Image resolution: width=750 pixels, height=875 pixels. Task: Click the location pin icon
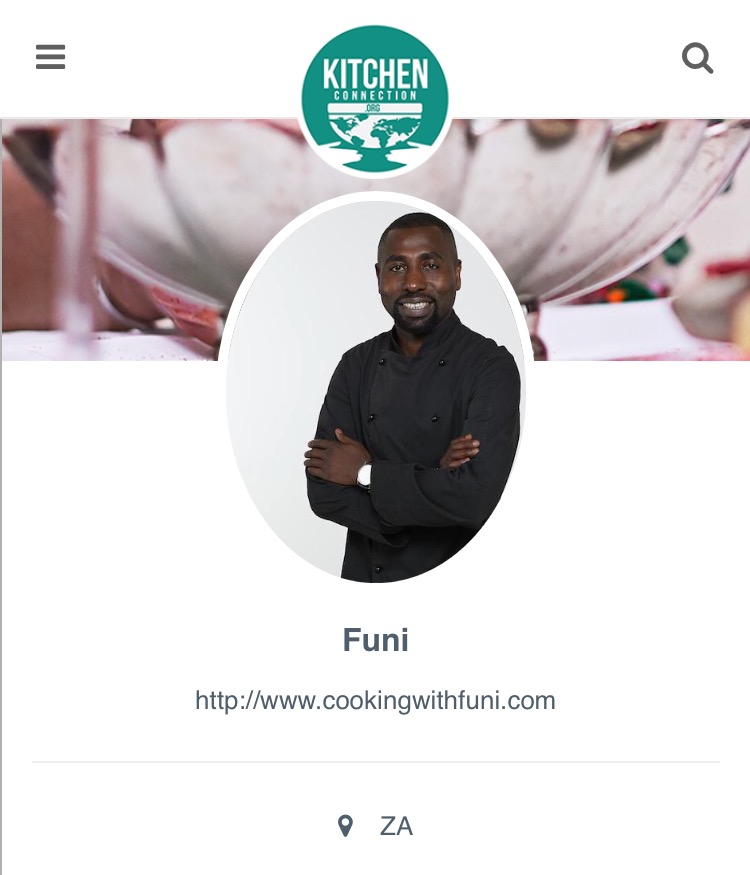tap(345, 826)
